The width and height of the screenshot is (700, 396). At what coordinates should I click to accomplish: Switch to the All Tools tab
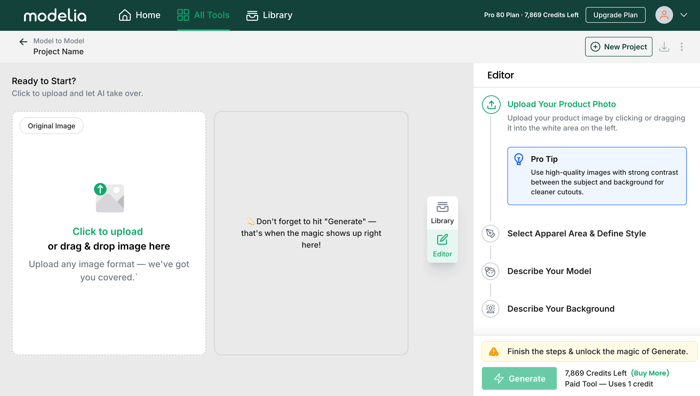203,15
